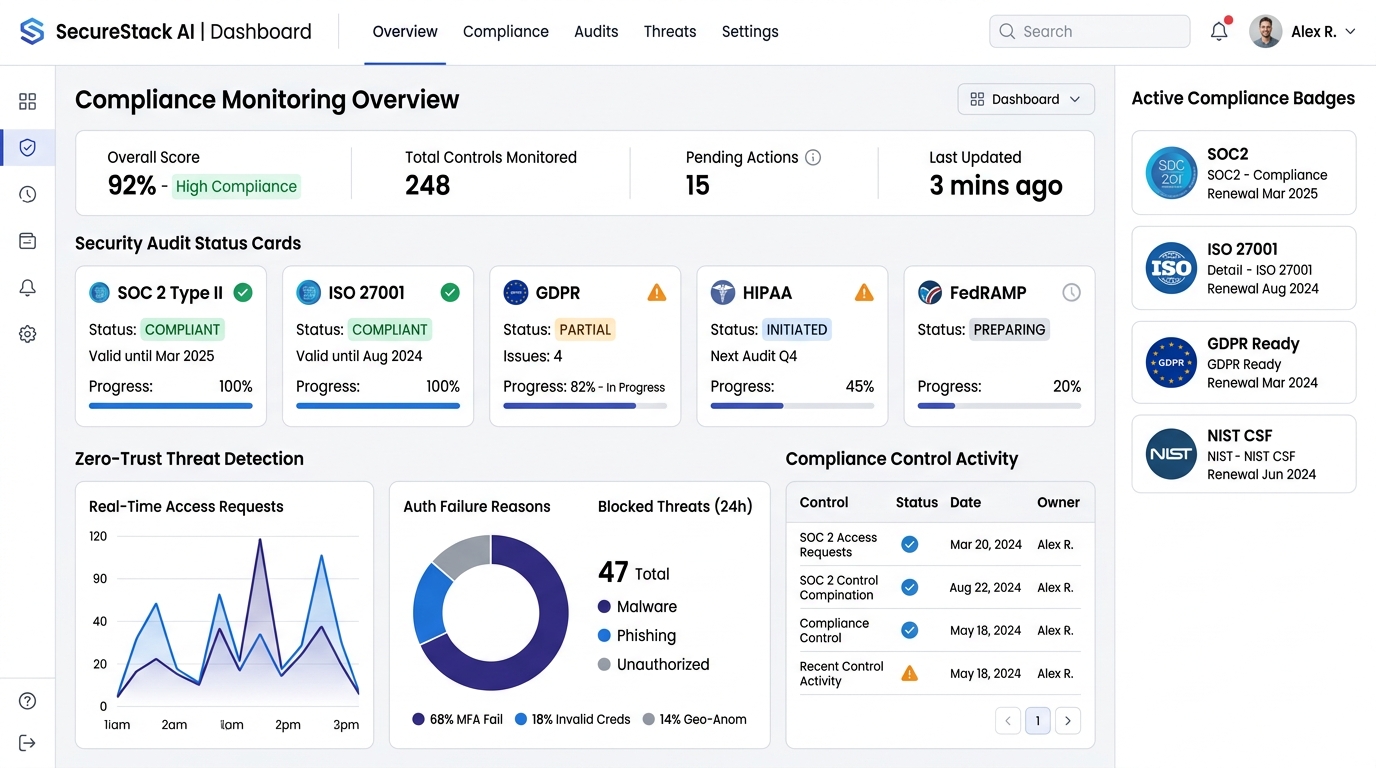1376x768 pixels.
Task: Open the archive box icon in the sidebar
Action: (27, 241)
